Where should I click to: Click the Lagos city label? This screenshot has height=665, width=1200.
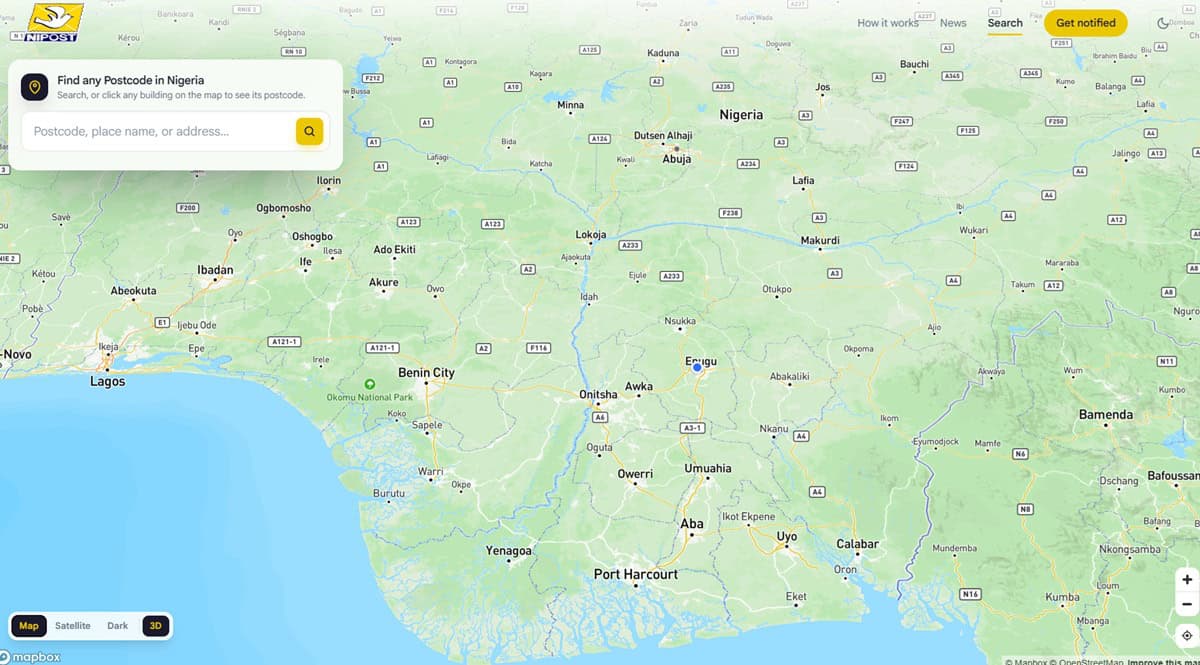pos(107,381)
